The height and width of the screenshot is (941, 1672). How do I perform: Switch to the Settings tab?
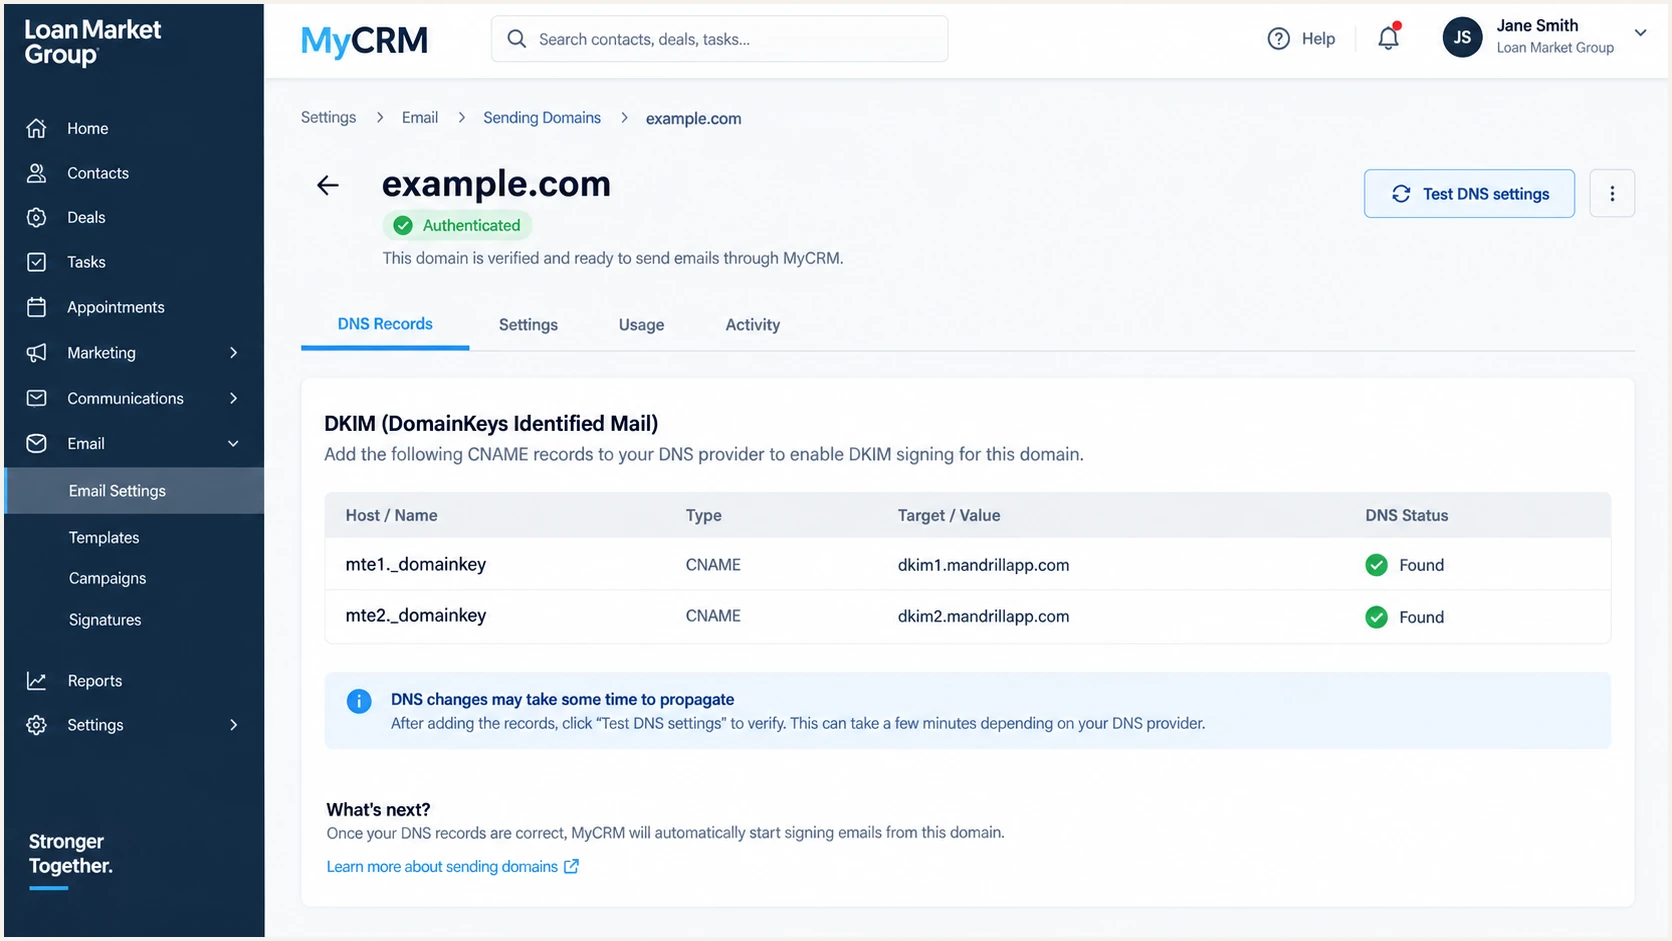click(x=528, y=325)
